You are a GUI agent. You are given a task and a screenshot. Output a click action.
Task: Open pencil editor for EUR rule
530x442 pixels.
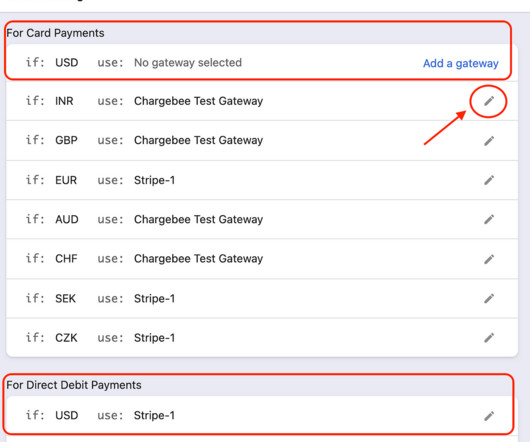[x=489, y=180]
